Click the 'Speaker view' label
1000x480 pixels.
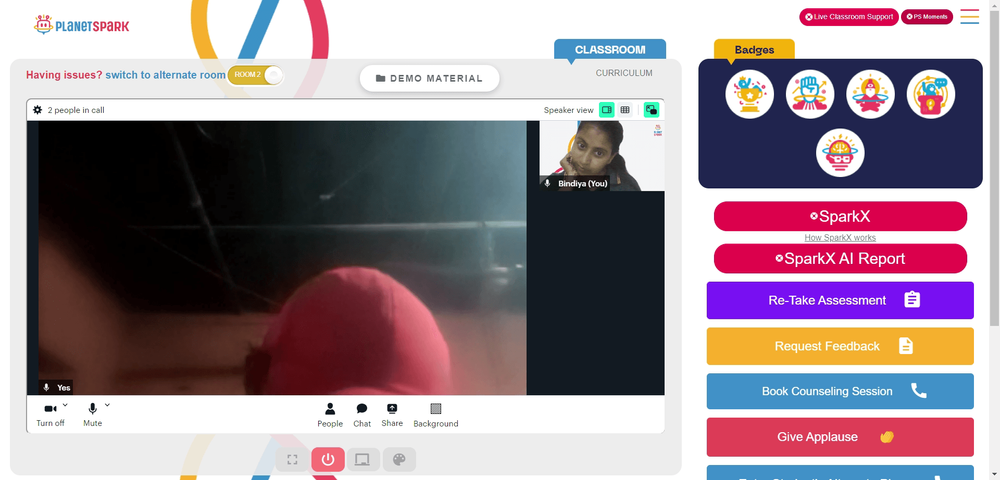(x=568, y=110)
